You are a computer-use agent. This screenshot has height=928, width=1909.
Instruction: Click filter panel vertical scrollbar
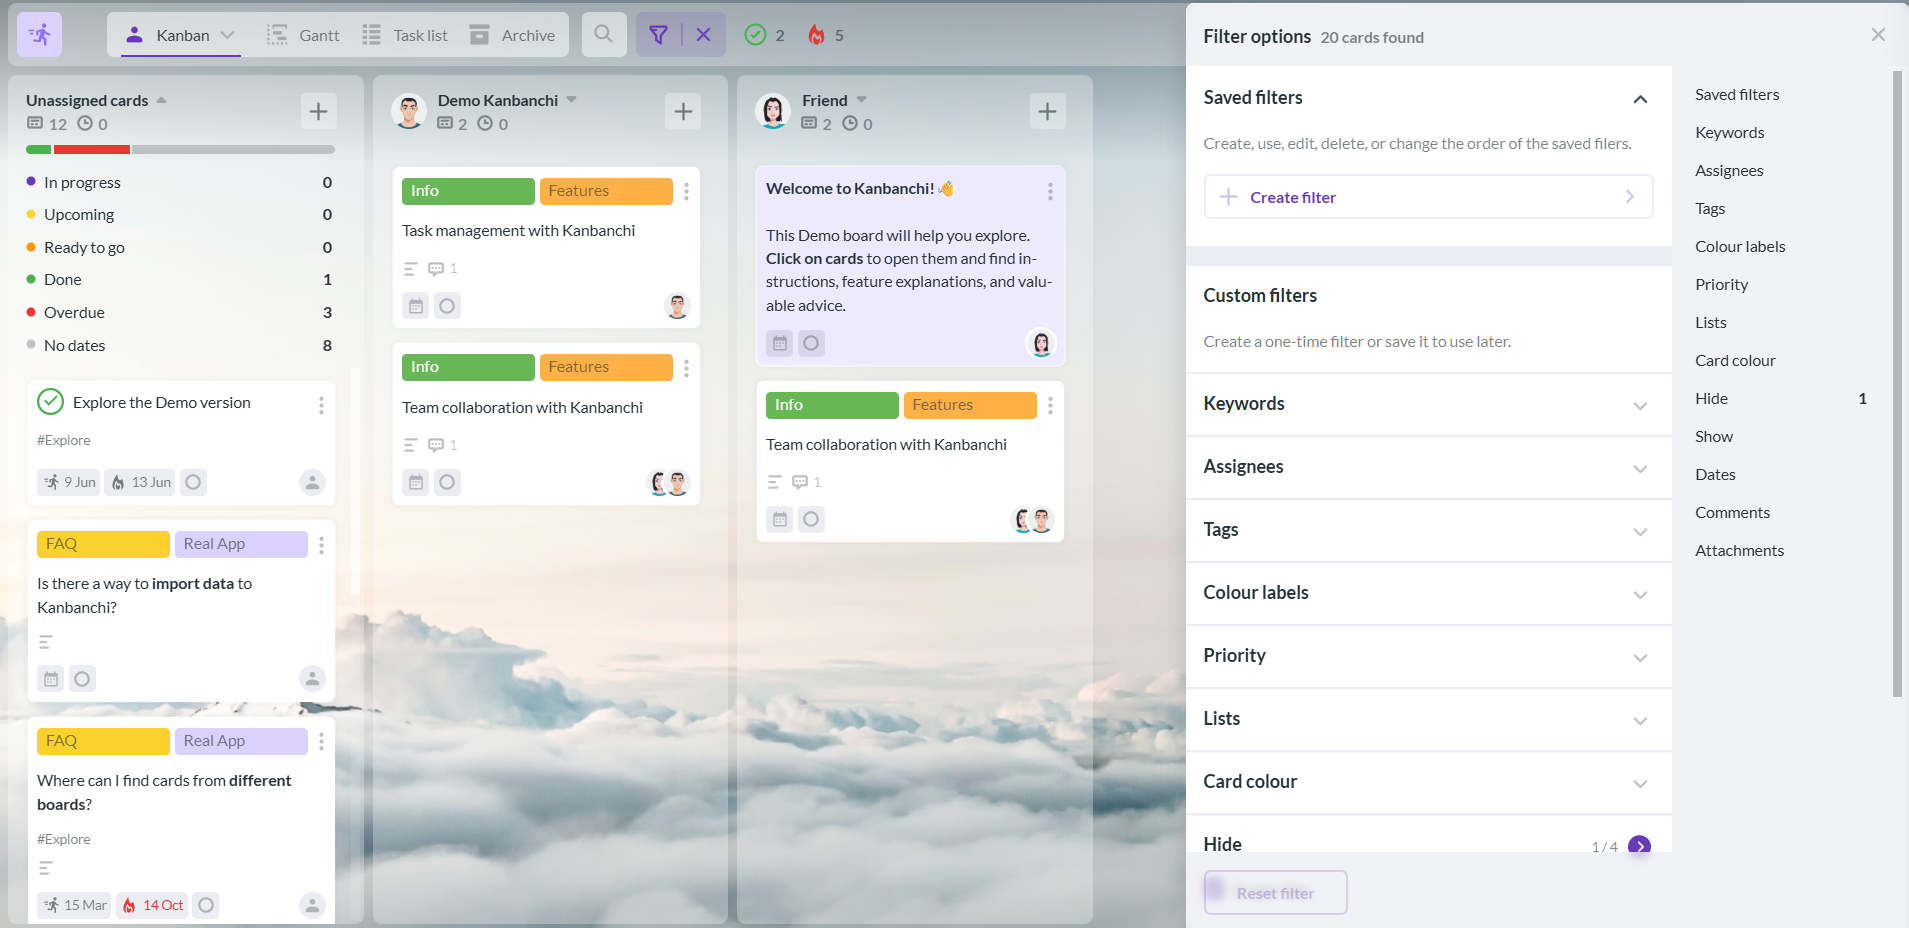(x=1897, y=384)
